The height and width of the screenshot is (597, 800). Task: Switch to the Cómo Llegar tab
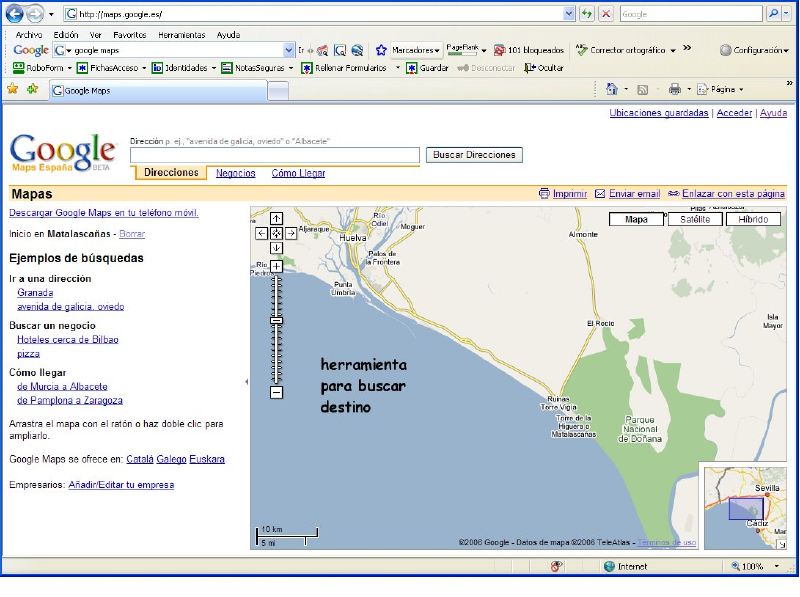[x=298, y=173]
